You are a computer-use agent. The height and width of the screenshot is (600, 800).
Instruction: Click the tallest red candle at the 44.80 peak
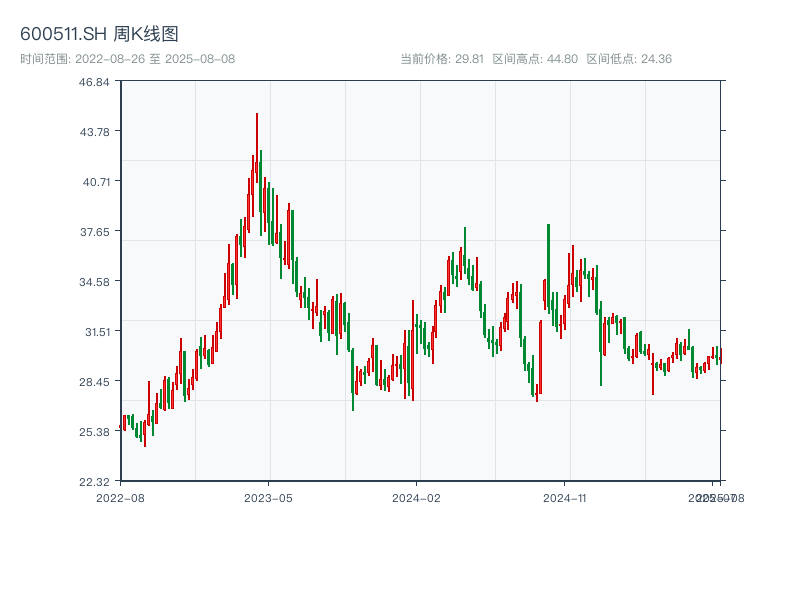(257, 148)
